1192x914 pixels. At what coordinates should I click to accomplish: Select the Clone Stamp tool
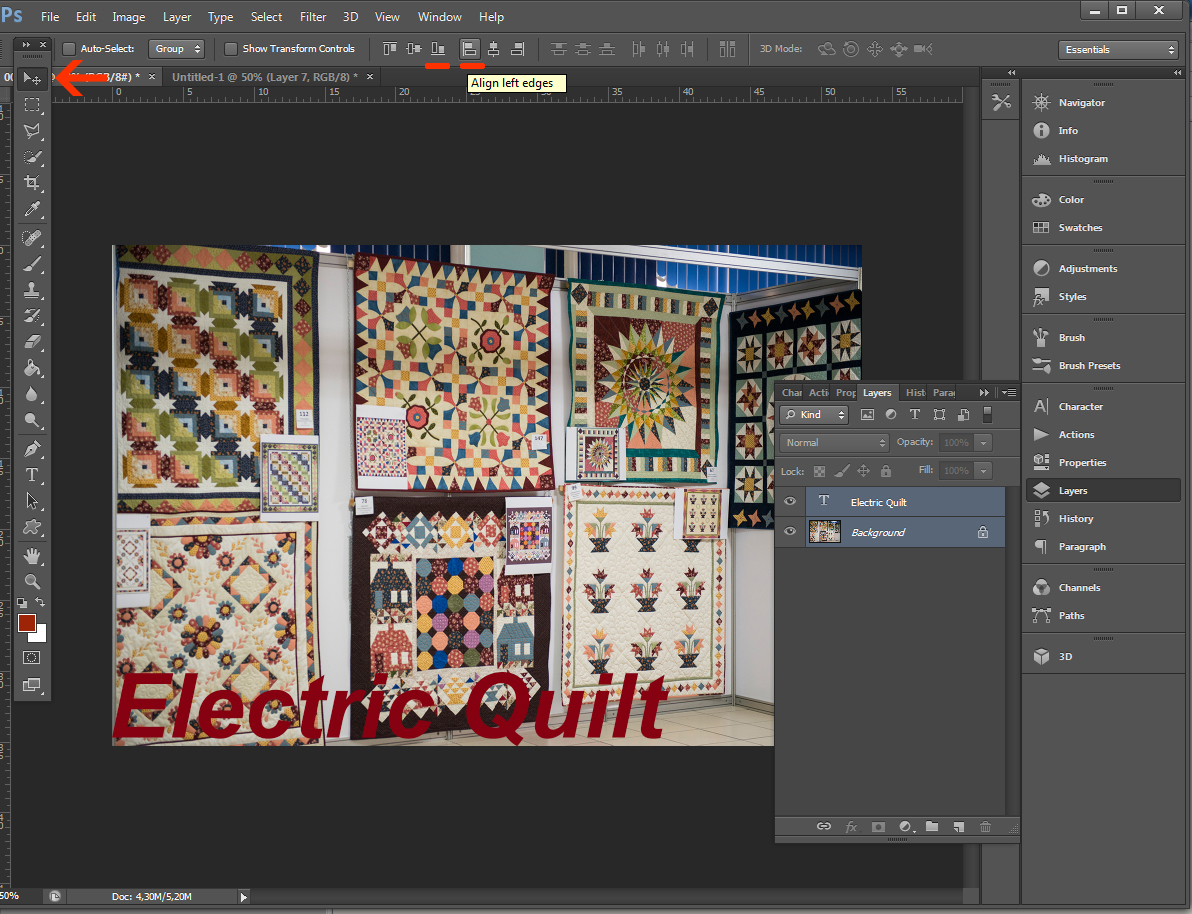click(x=32, y=290)
